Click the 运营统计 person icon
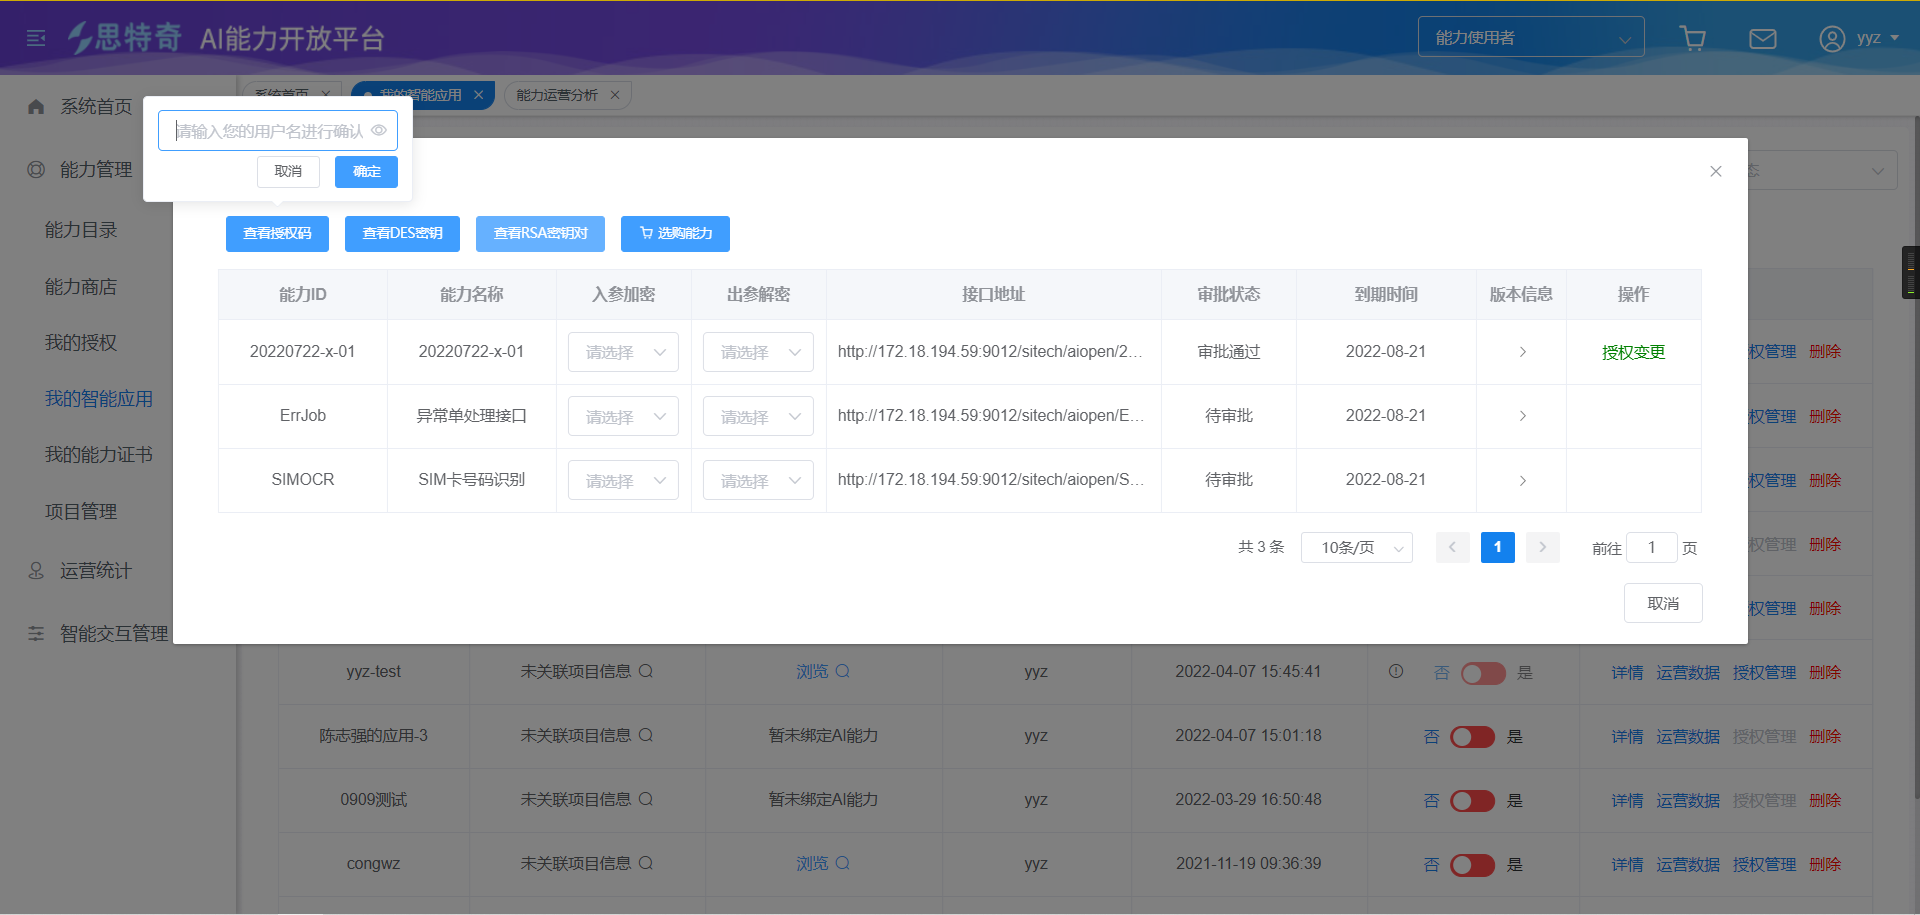This screenshot has height=915, width=1920. pyautogui.click(x=36, y=570)
